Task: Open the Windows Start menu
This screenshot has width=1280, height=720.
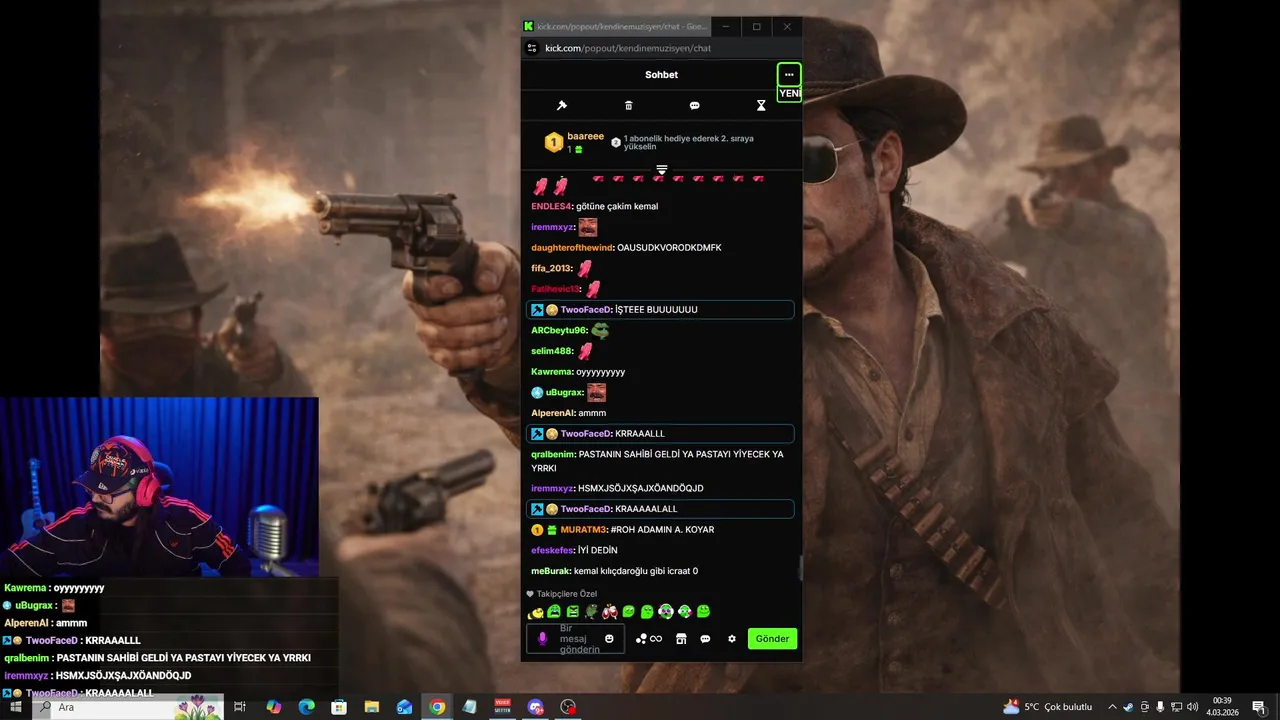Action: (15, 707)
